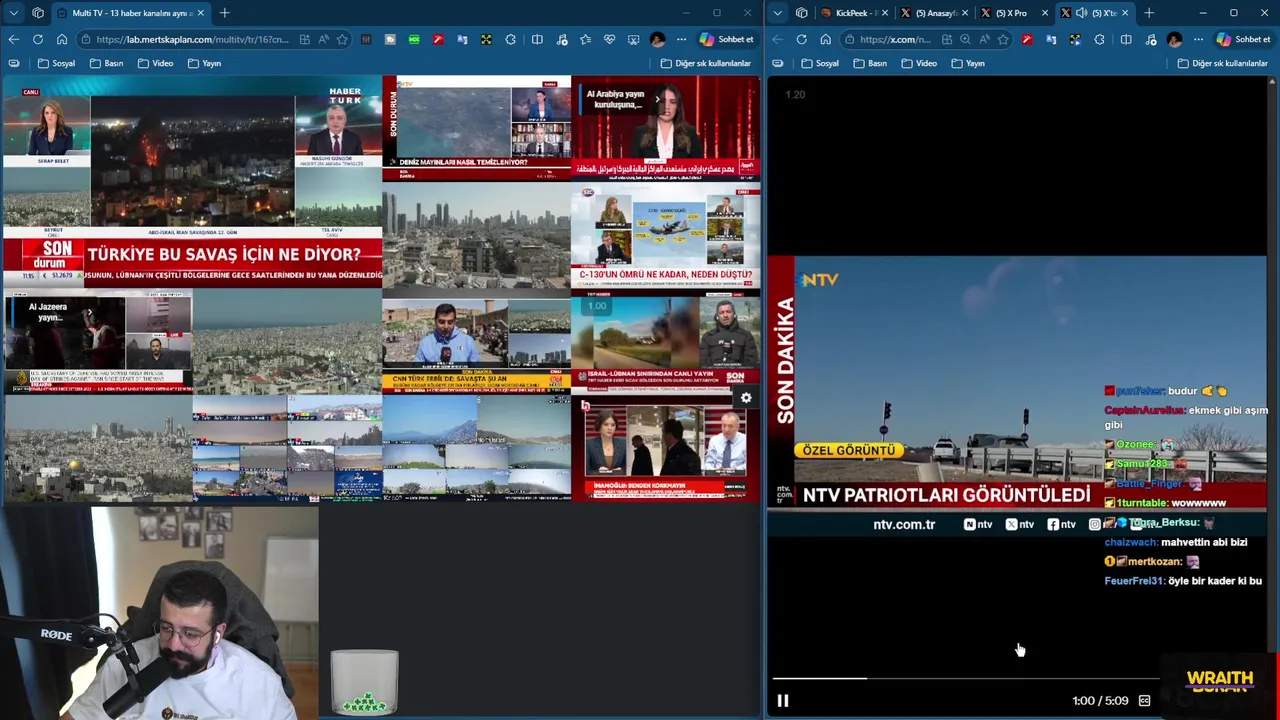Open profile avatar in x.com window
The width and height of the screenshot is (1280, 720).
1174,39
